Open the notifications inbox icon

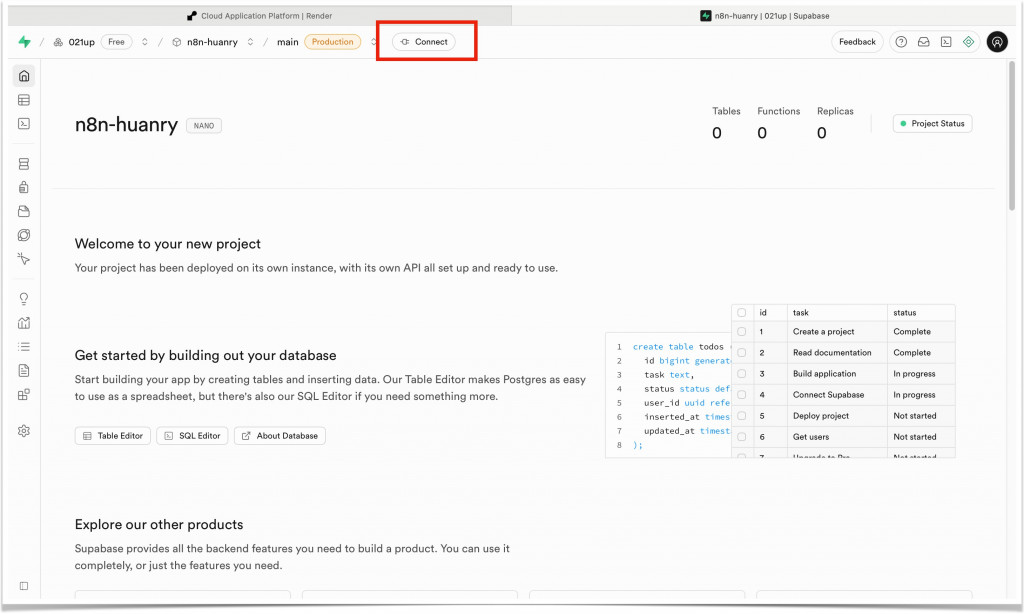click(x=923, y=42)
